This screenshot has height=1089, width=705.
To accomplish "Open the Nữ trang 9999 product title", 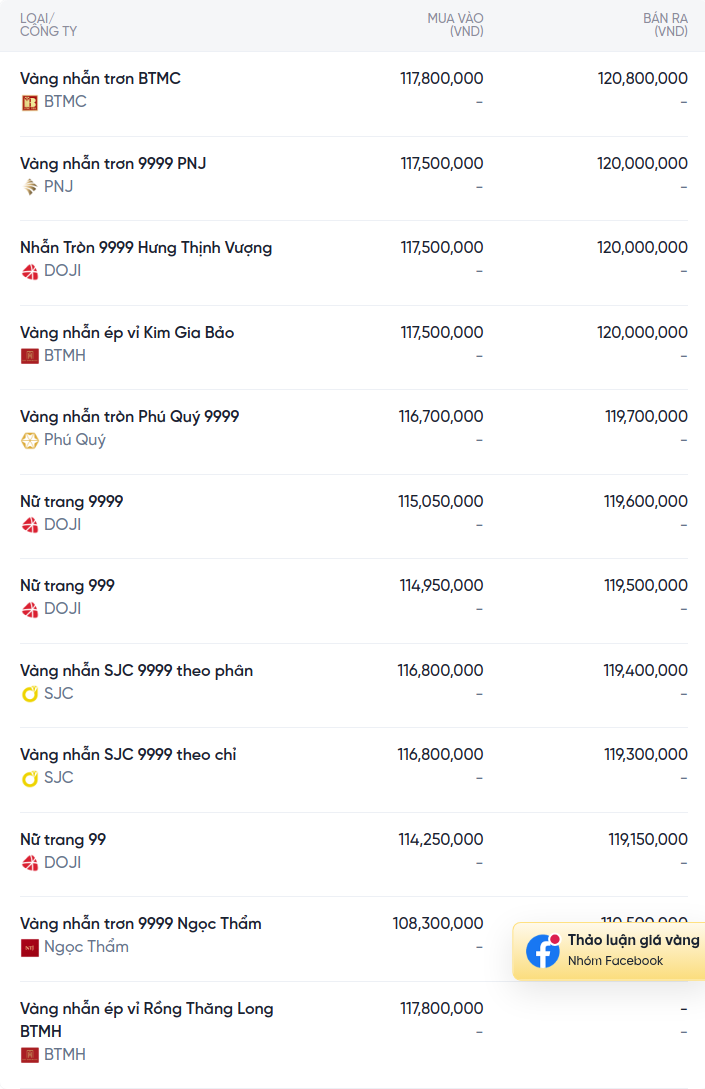I will point(71,501).
